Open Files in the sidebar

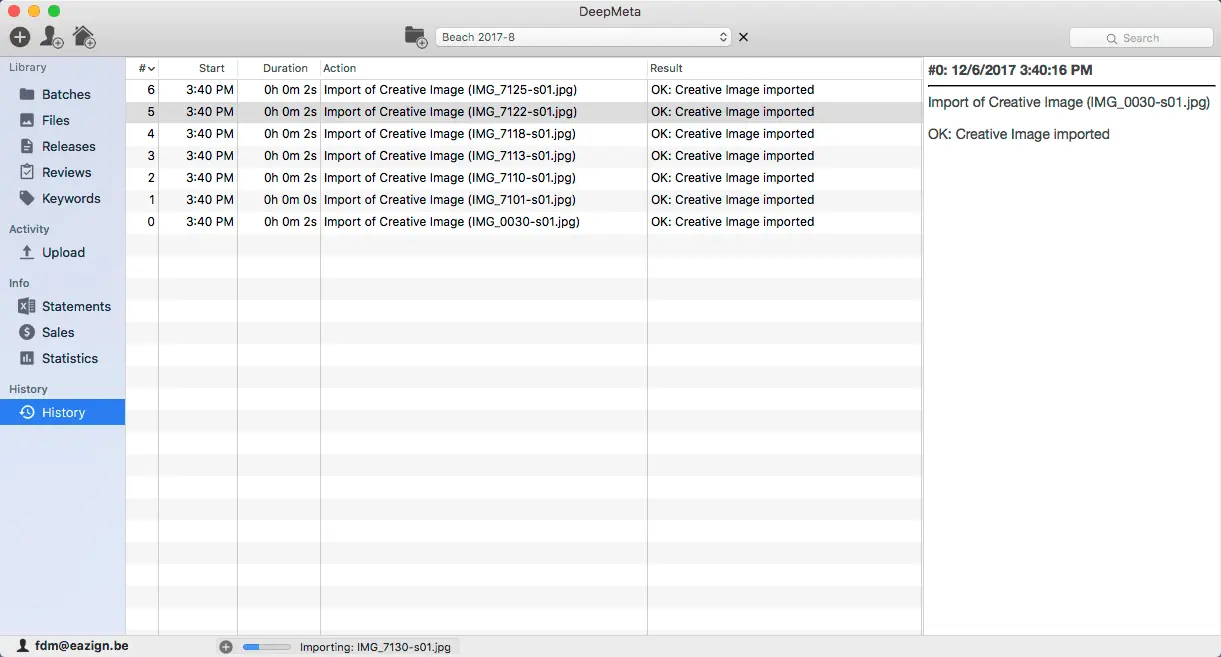[62, 120]
